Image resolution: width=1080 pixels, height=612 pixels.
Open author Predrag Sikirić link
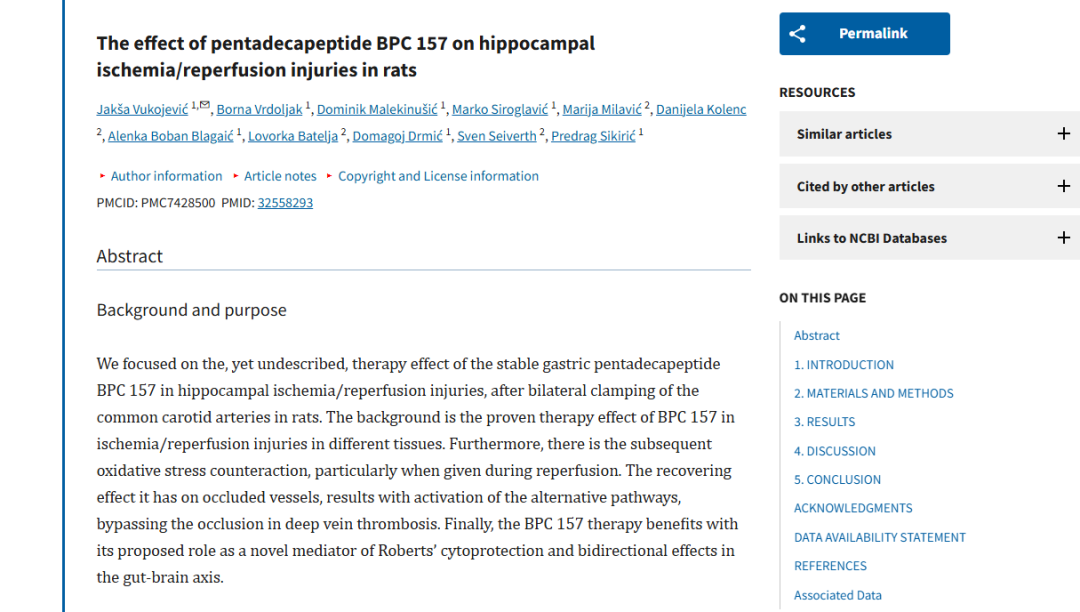[593, 136]
